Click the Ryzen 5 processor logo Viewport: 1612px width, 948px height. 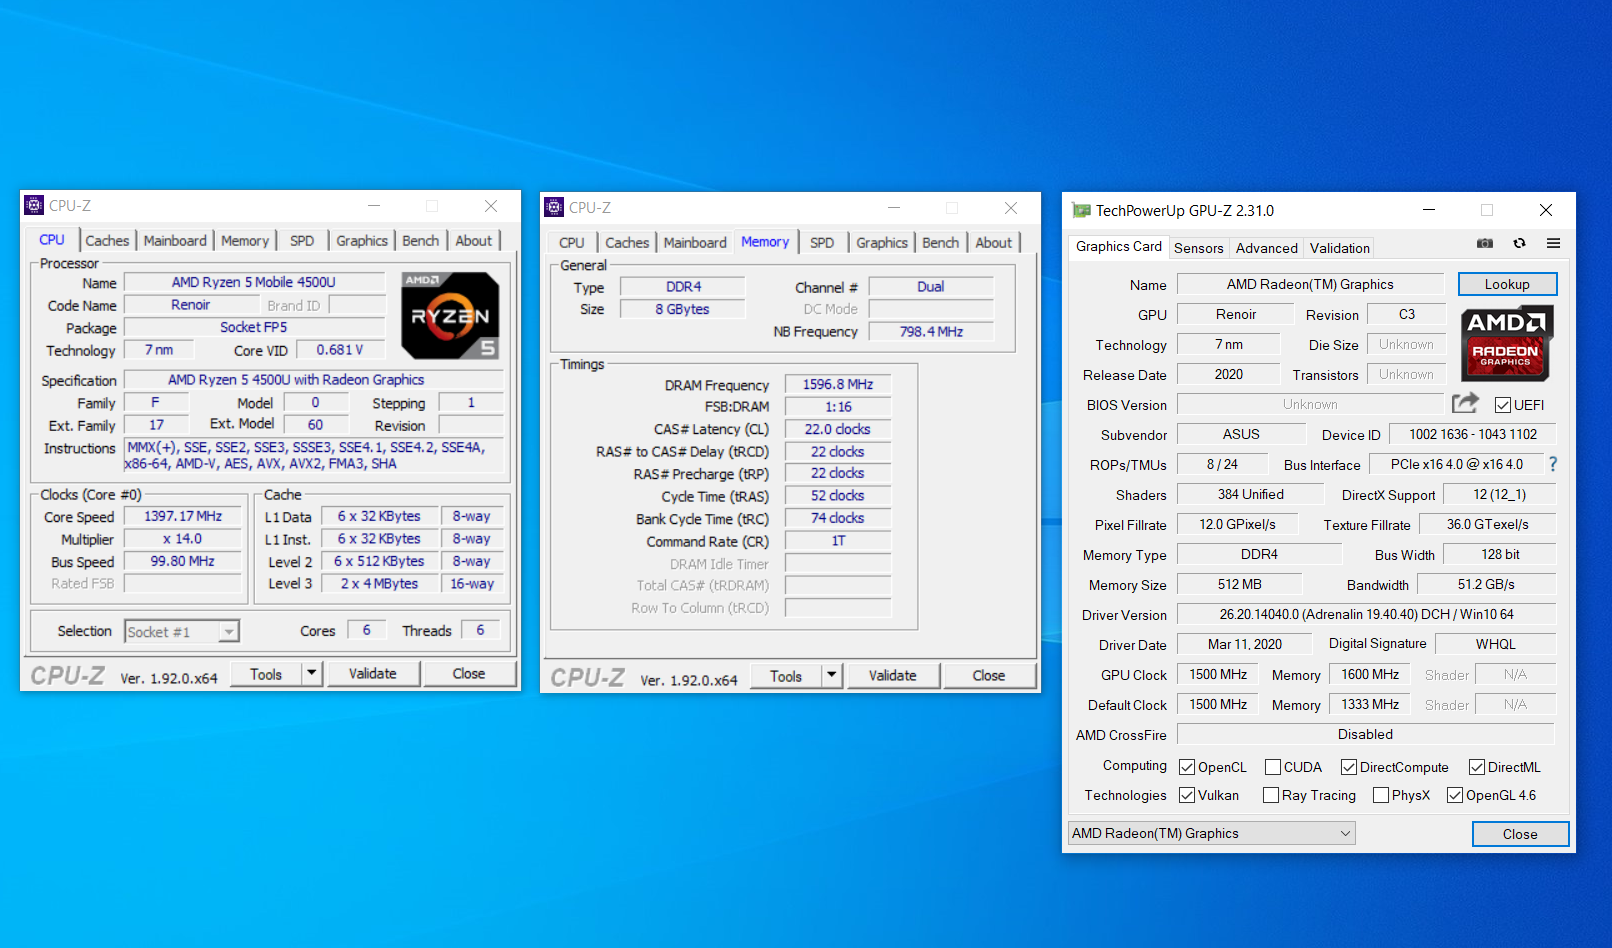pyautogui.click(x=450, y=315)
